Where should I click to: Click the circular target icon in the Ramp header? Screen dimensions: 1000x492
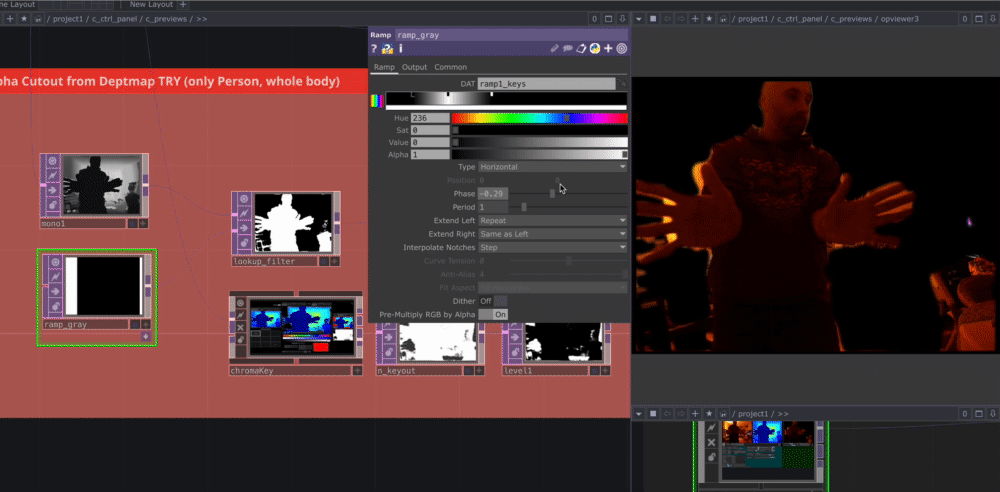(x=622, y=48)
